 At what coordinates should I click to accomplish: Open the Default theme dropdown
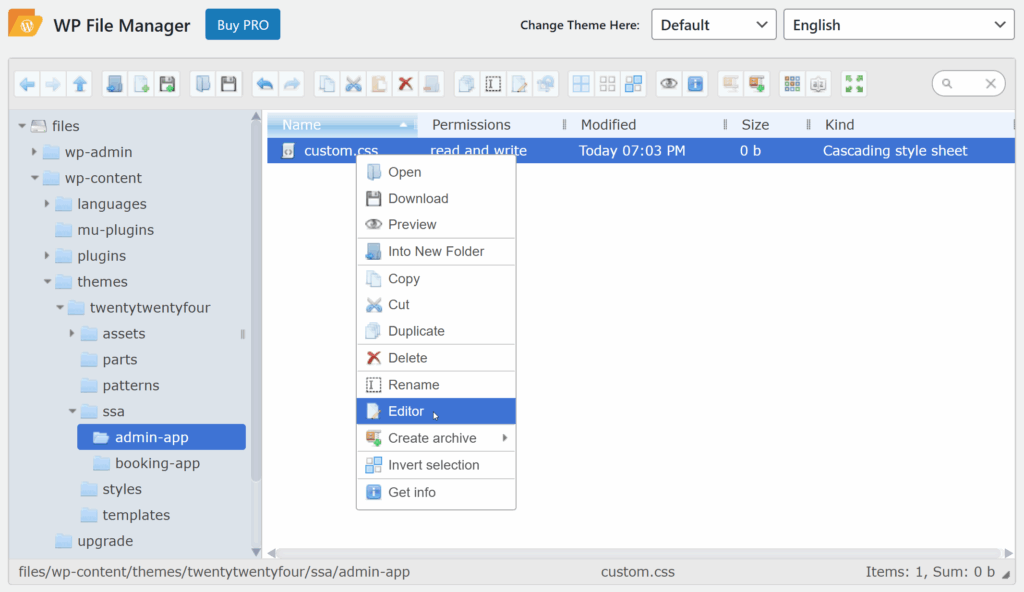click(713, 24)
